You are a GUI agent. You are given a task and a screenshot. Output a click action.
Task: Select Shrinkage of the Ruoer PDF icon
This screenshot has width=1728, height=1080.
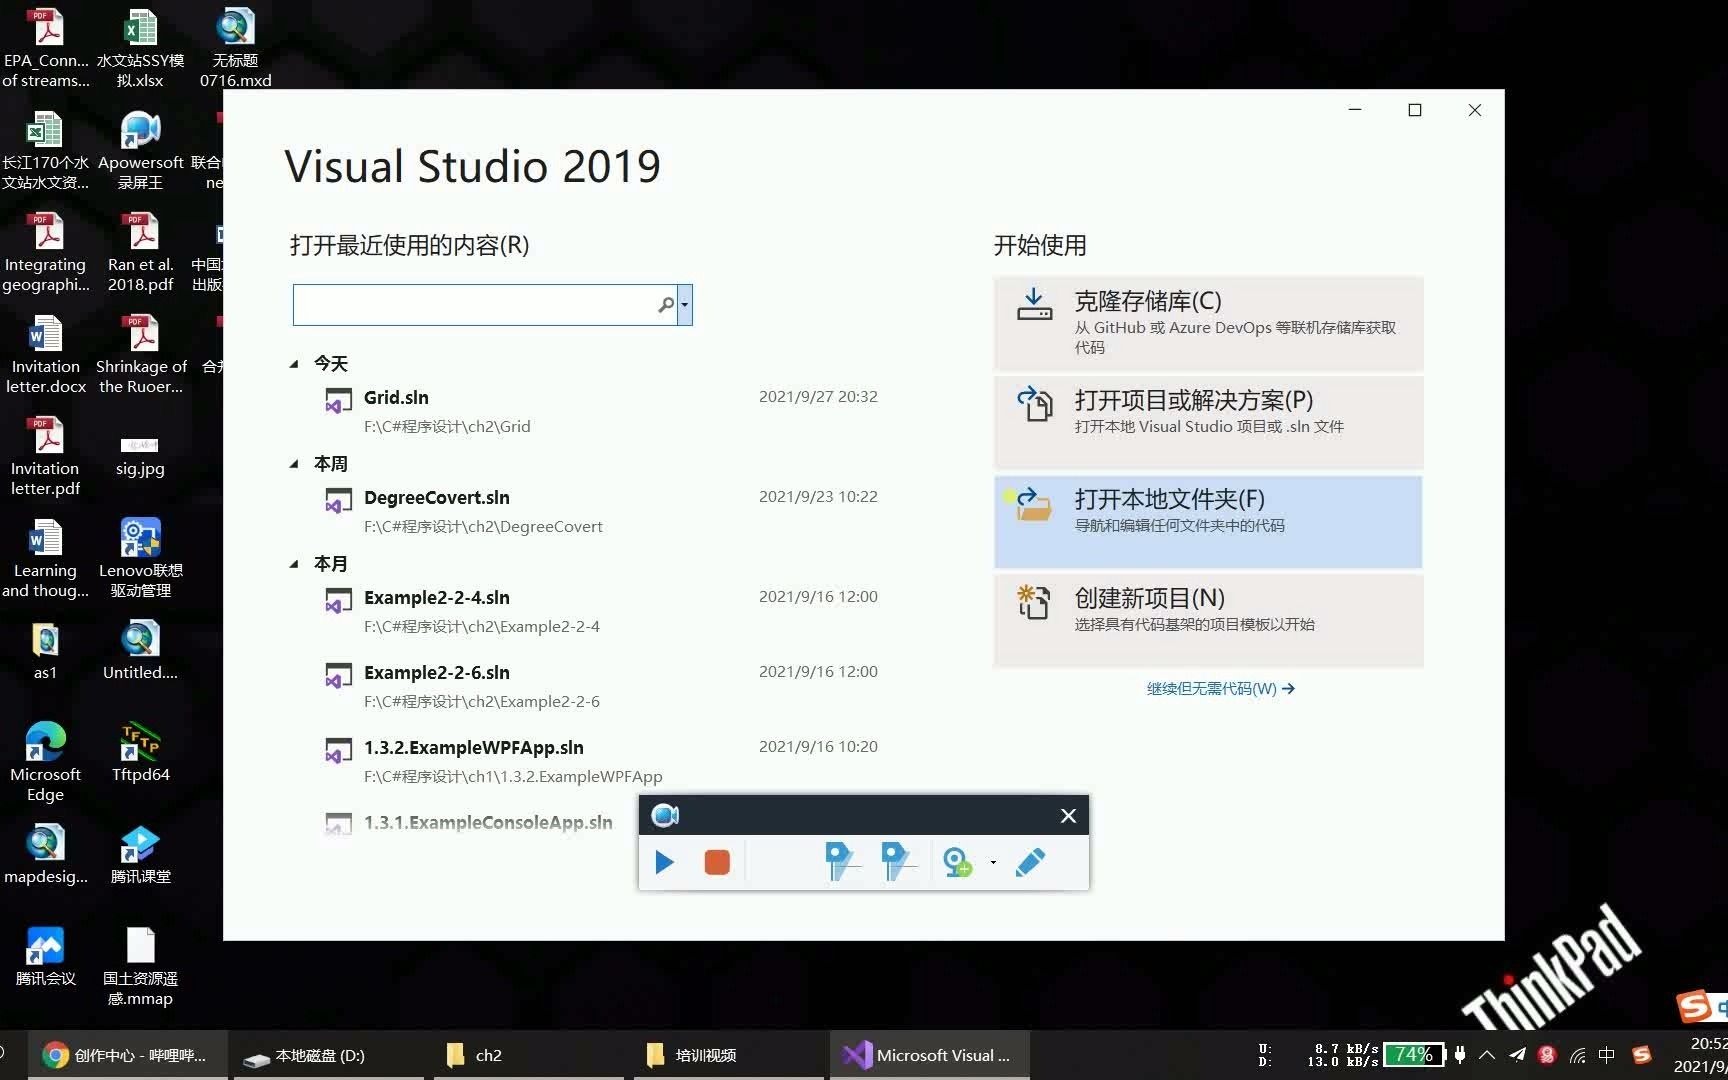click(x=140, y=354)
